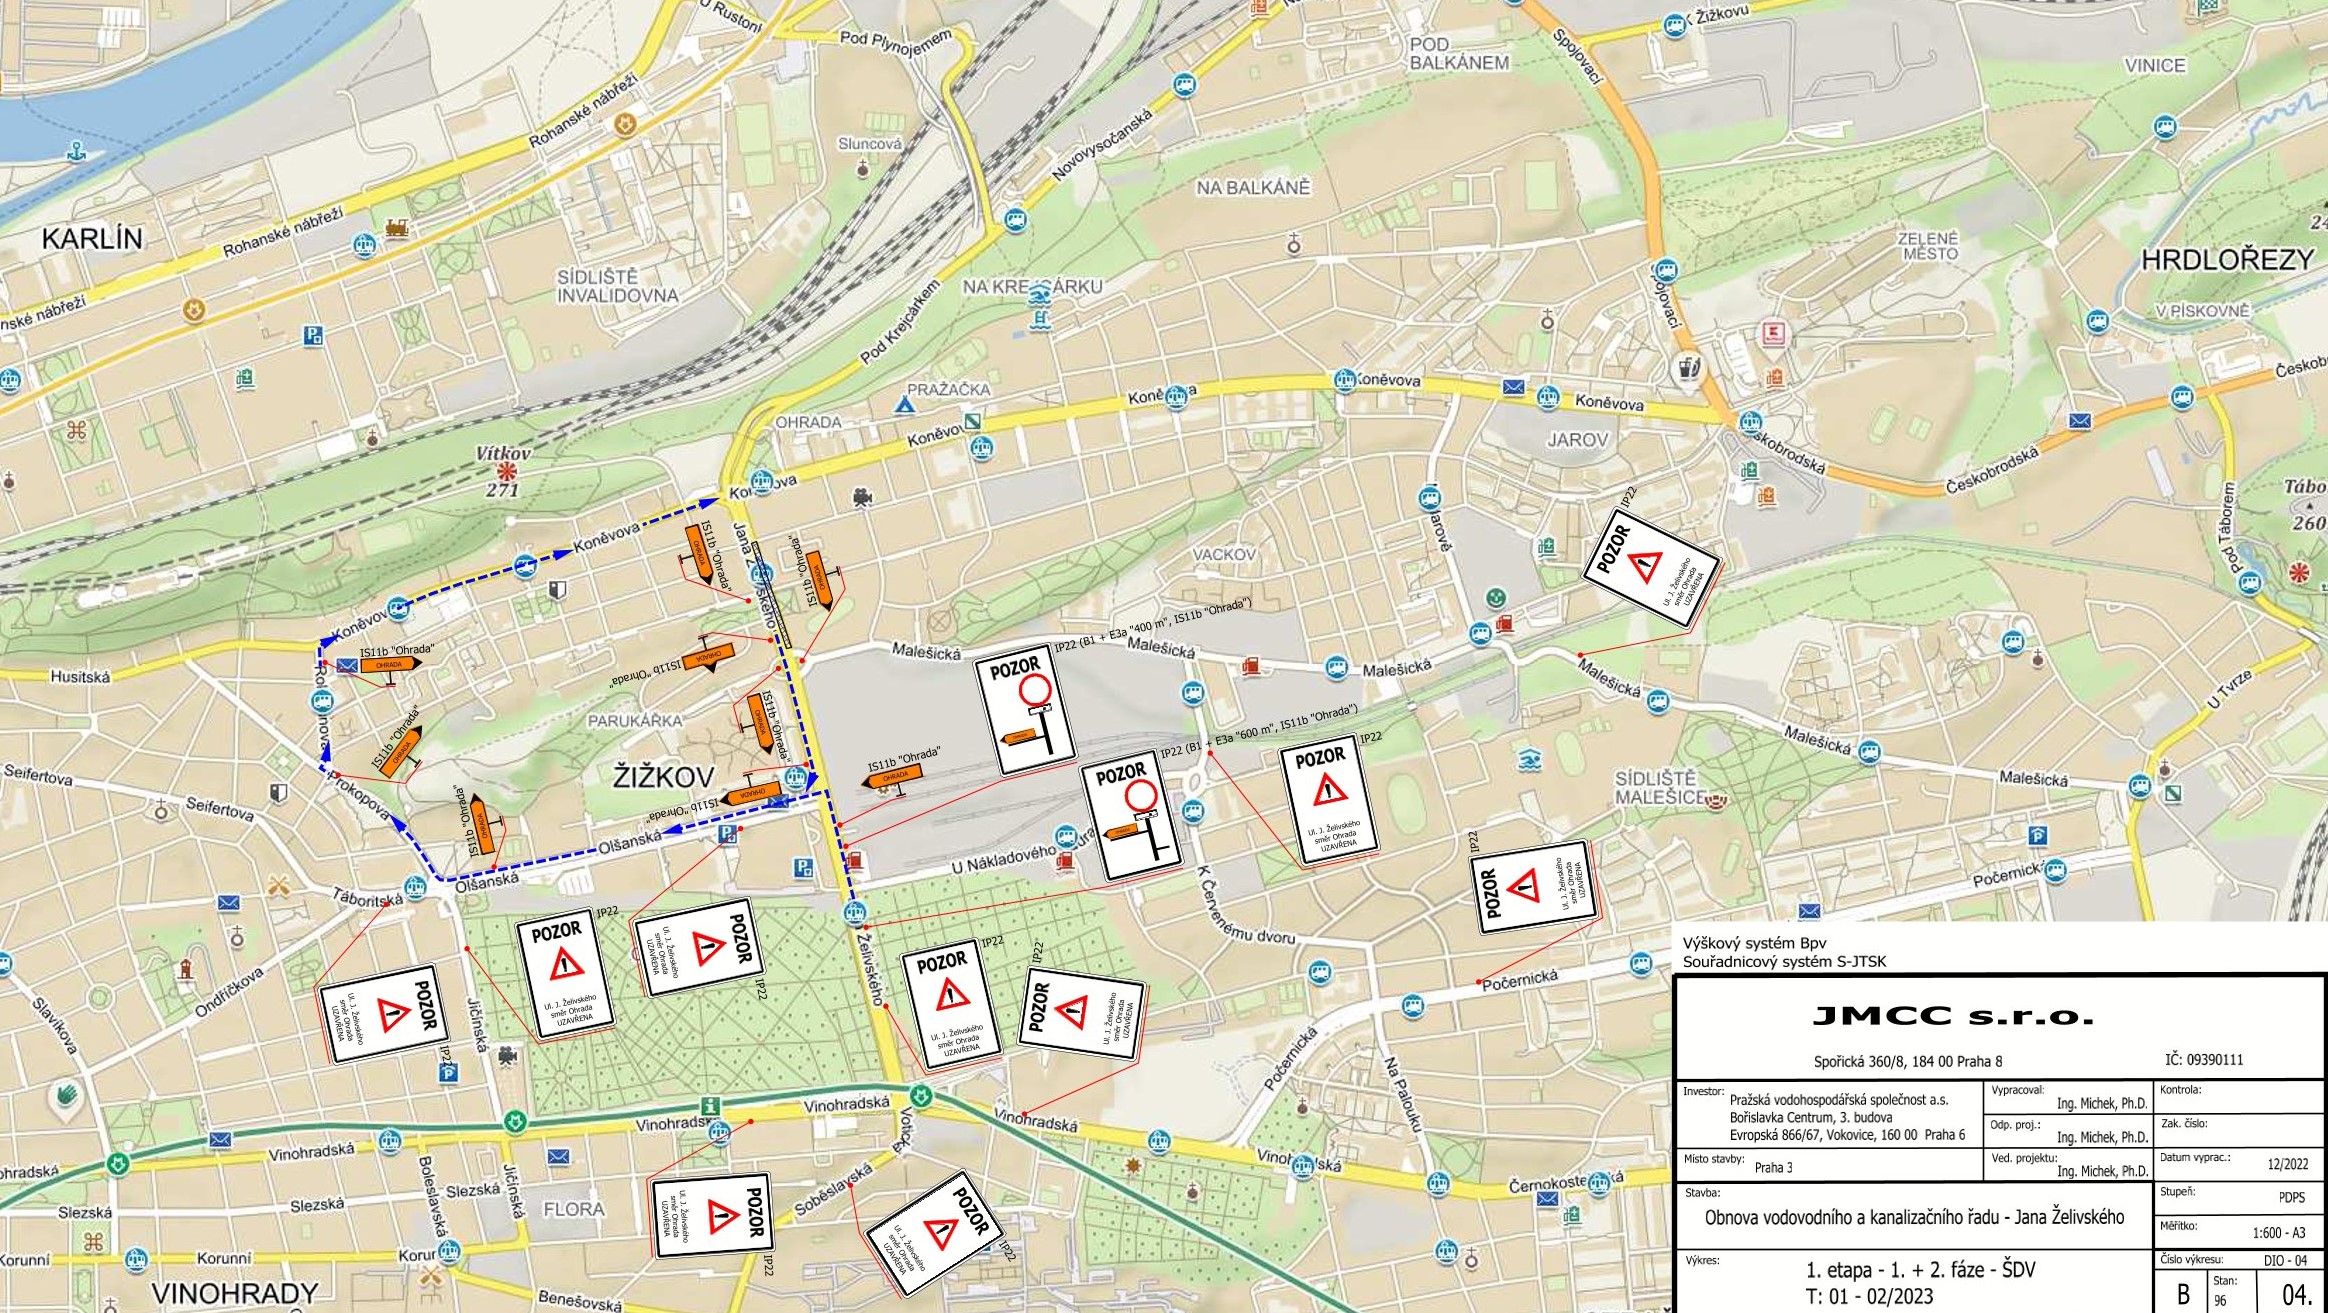Image resolution: width=2328 pixels, height=1313 pixels.
Task: Select the tram stop icon at Olšanská–Táboritská
Action: 414,886
